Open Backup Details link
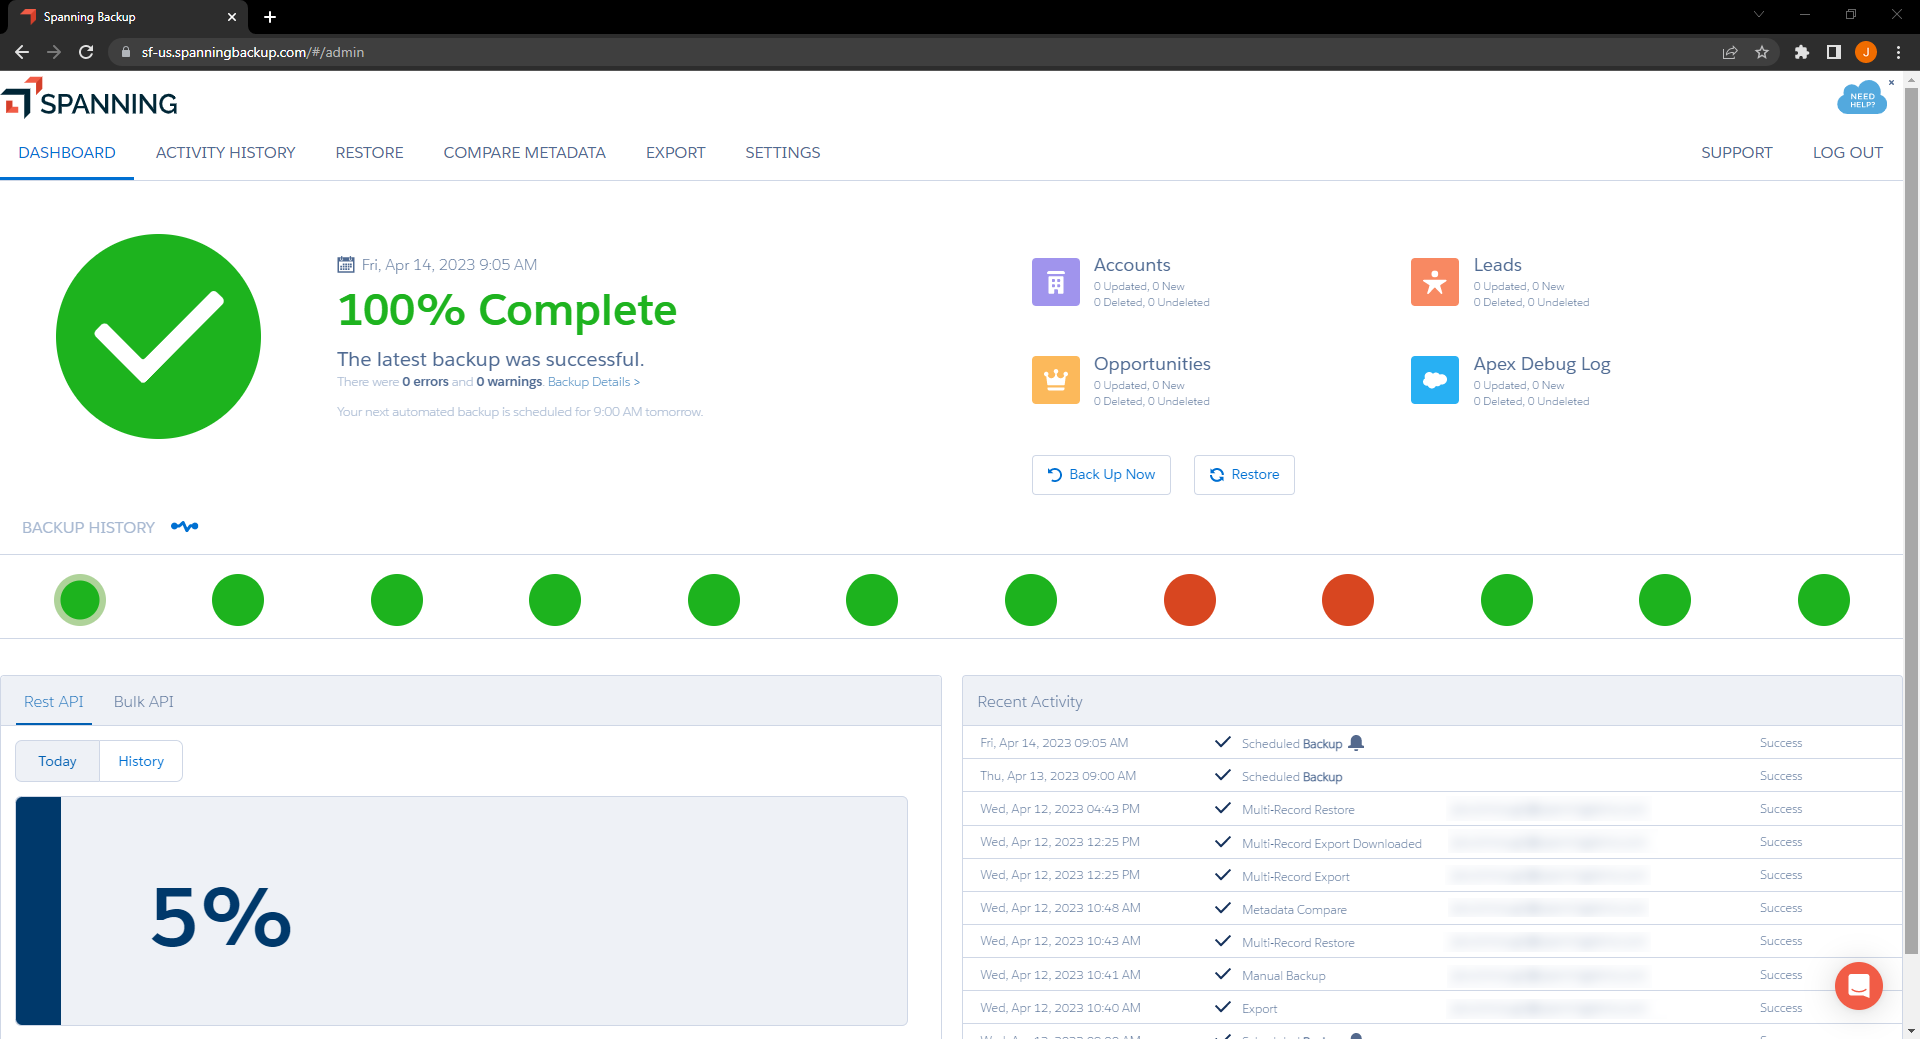Image resolution: width=1920 pixels, height=1039 pixels. [593, 382]
